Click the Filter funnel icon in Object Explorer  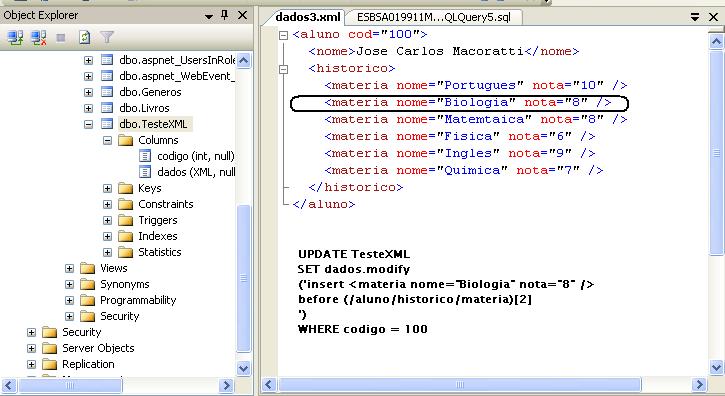(x=107, y=37)
